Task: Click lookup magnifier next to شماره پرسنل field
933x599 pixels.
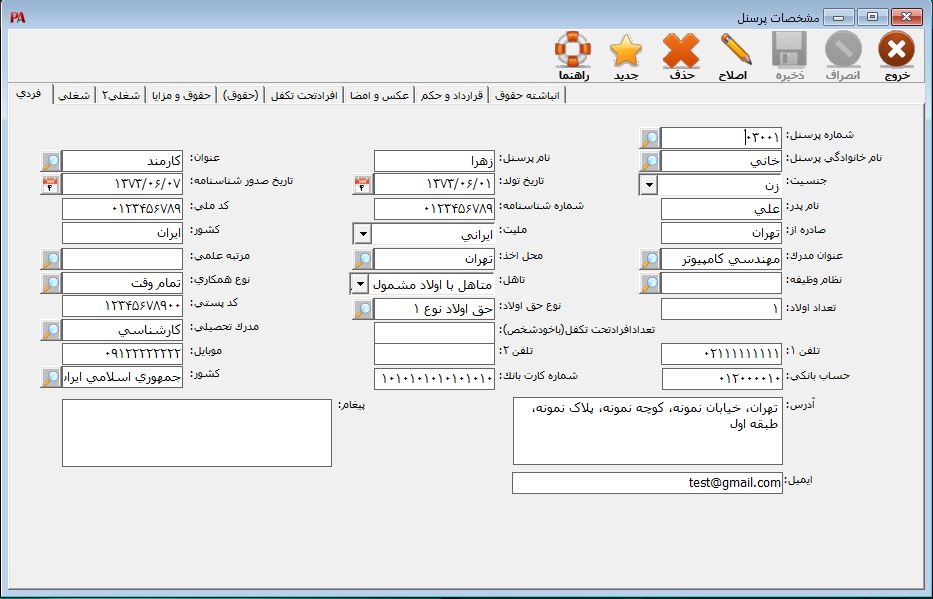Action: pyautogui.click(x=650, y=138)
